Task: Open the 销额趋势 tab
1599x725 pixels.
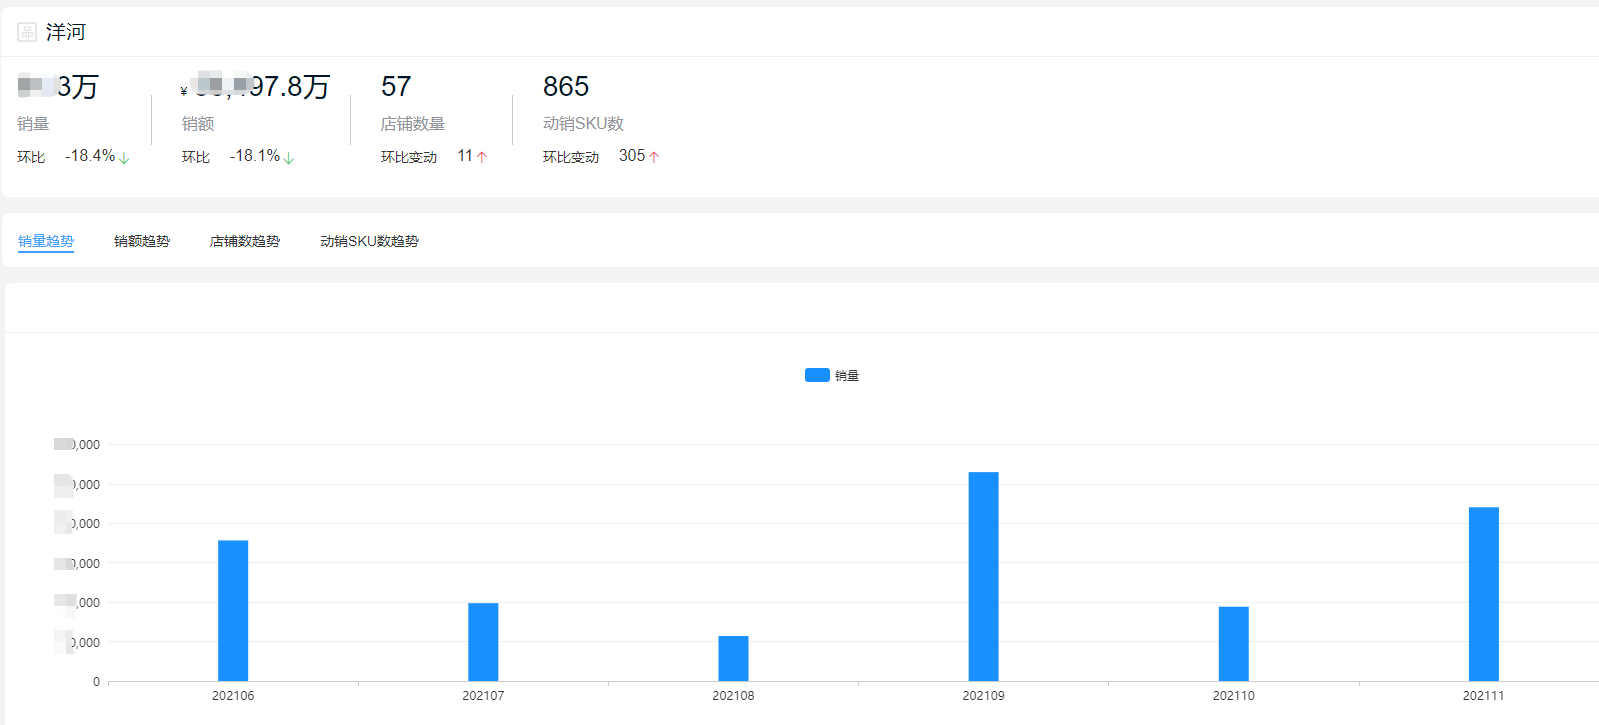Action: coord(142,241)
